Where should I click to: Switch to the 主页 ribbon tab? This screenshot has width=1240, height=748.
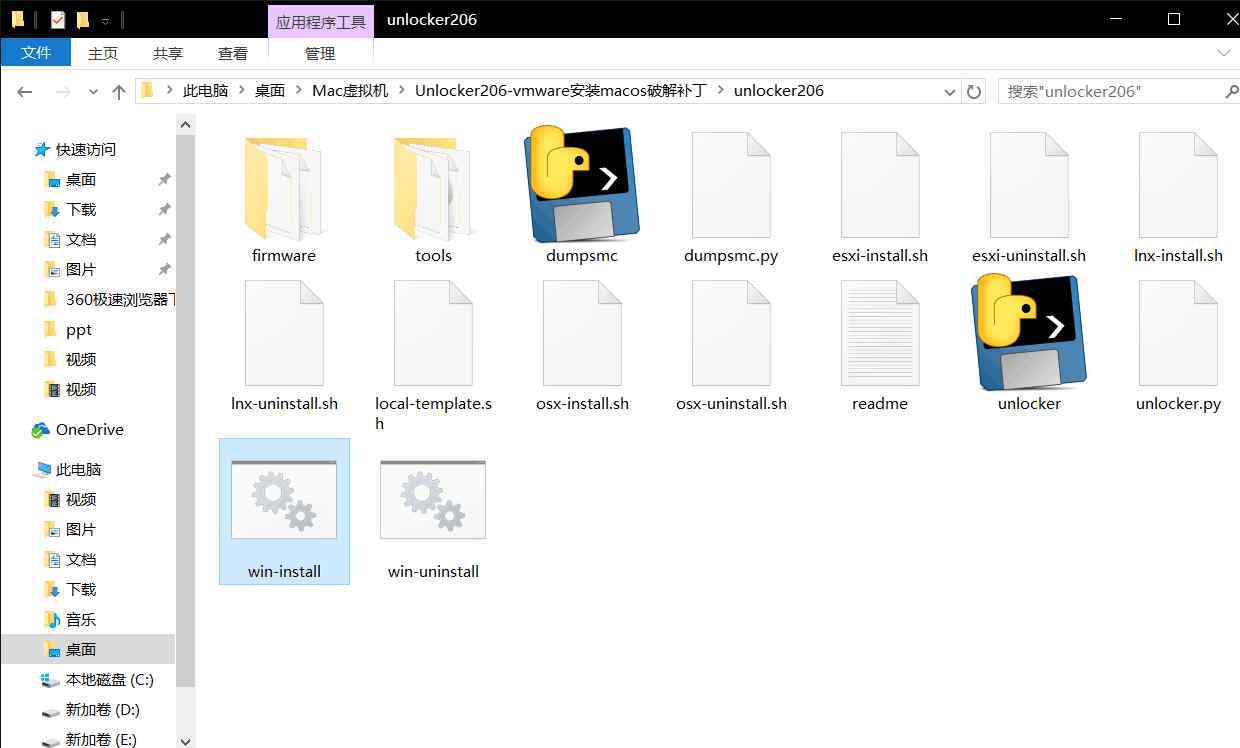point(103,53)
